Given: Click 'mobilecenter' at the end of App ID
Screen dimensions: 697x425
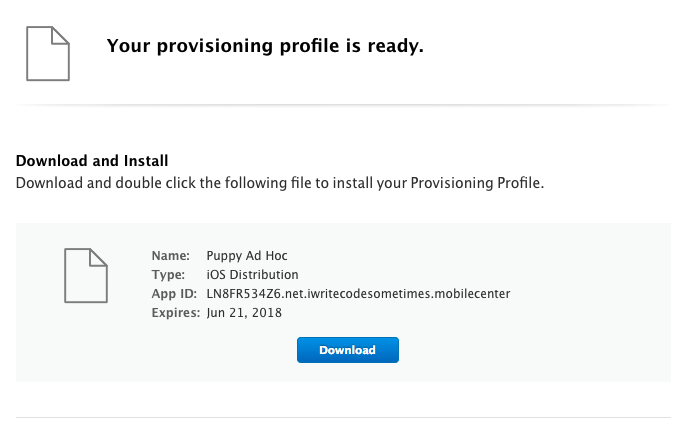Looking at the screenshot, I should point(474,294).
